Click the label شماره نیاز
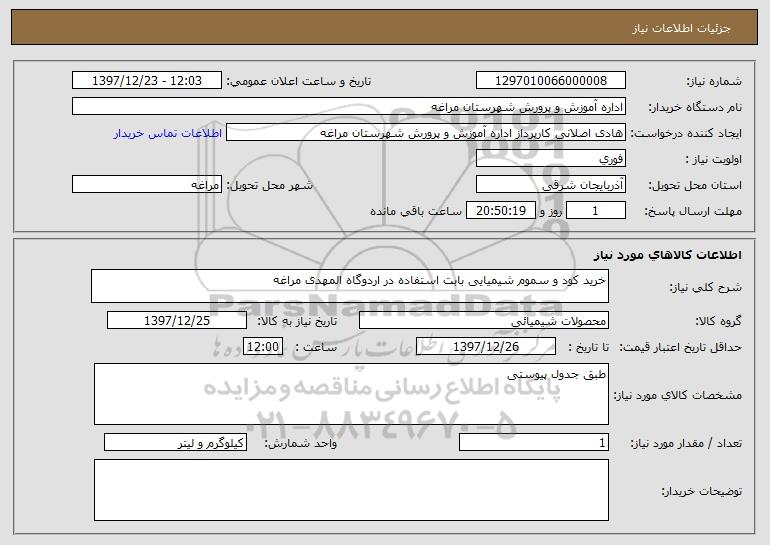 [714, 81]
